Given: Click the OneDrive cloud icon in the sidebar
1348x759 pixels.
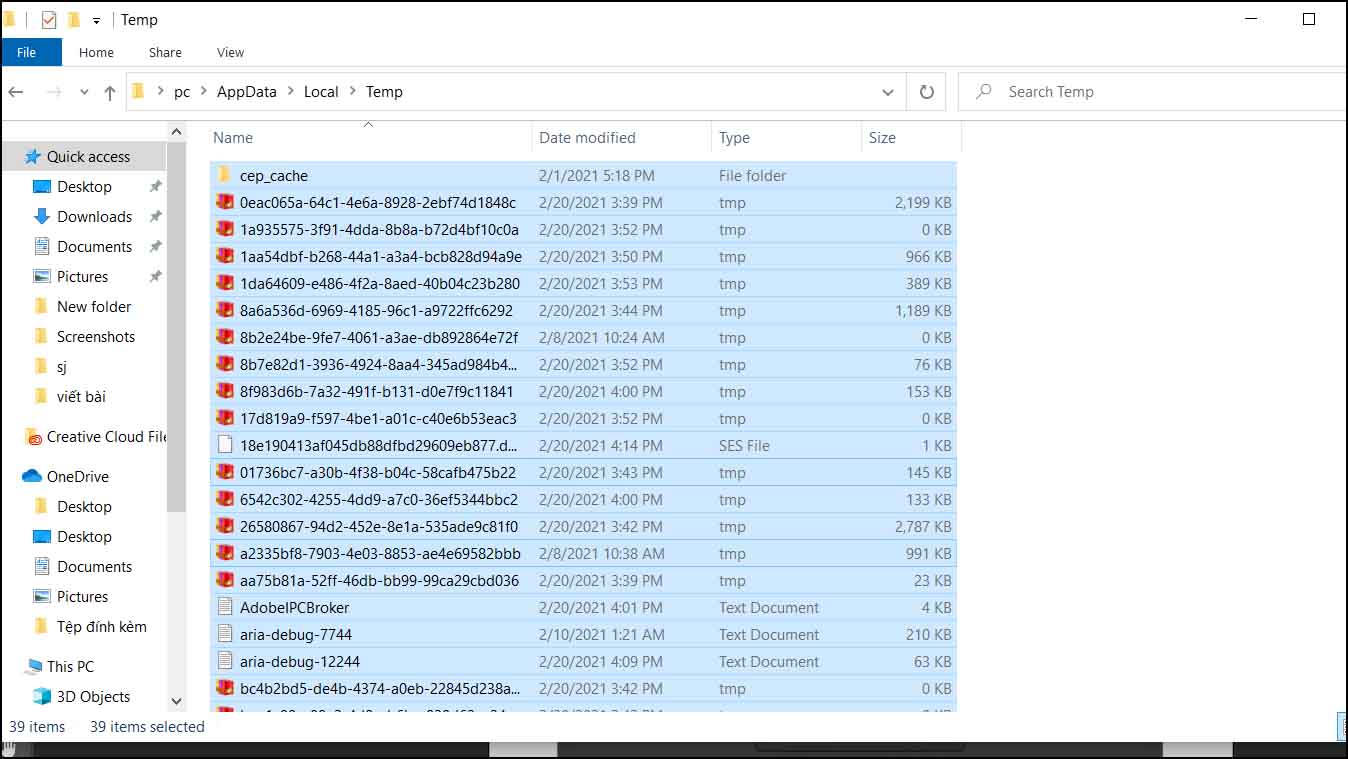Looking at the screenshot, I should pos(33,476).
